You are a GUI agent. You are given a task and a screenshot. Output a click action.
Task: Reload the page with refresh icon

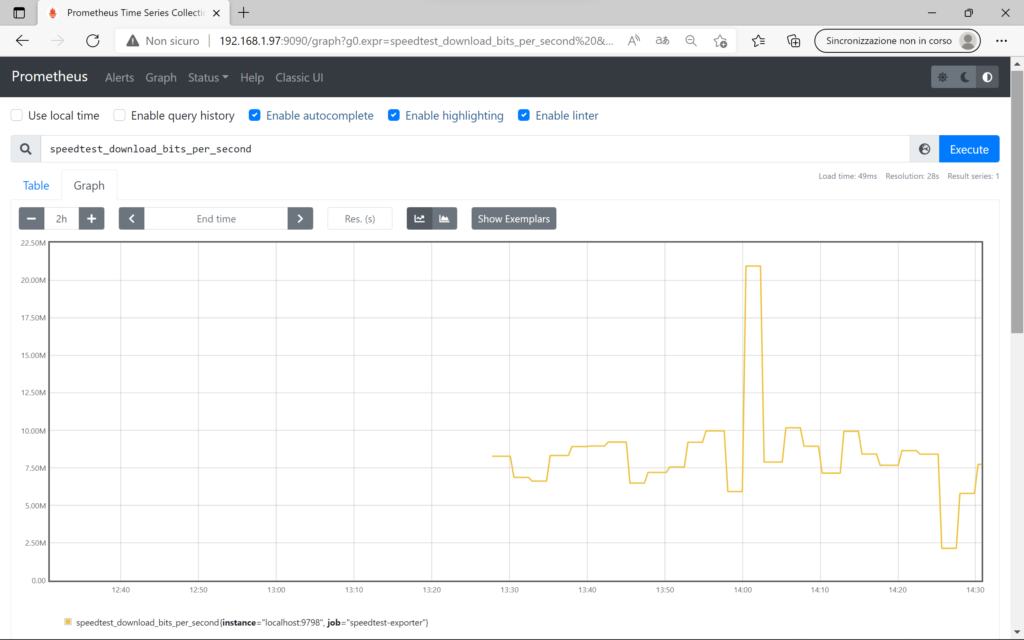click(x=93, y=40)
